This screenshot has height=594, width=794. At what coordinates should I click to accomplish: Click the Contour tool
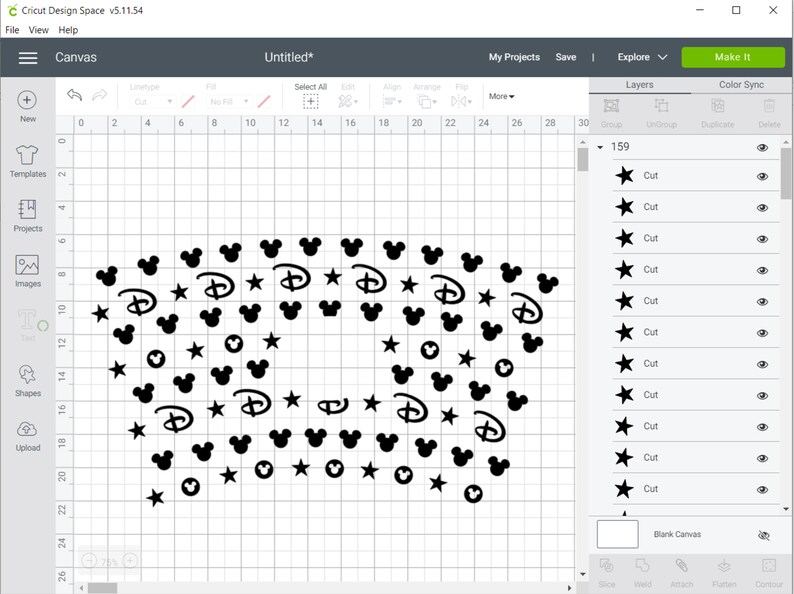(x=769, y=573)
